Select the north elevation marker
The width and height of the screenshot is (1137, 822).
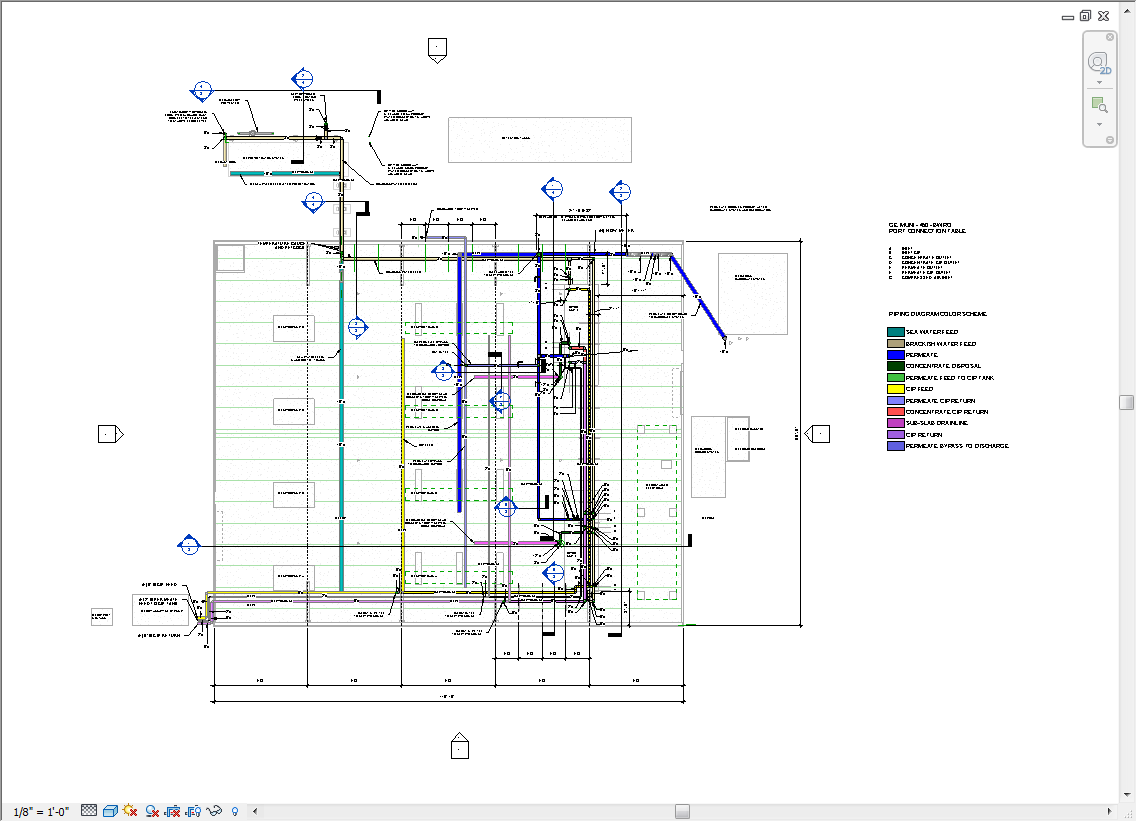[x=437, y=50]
